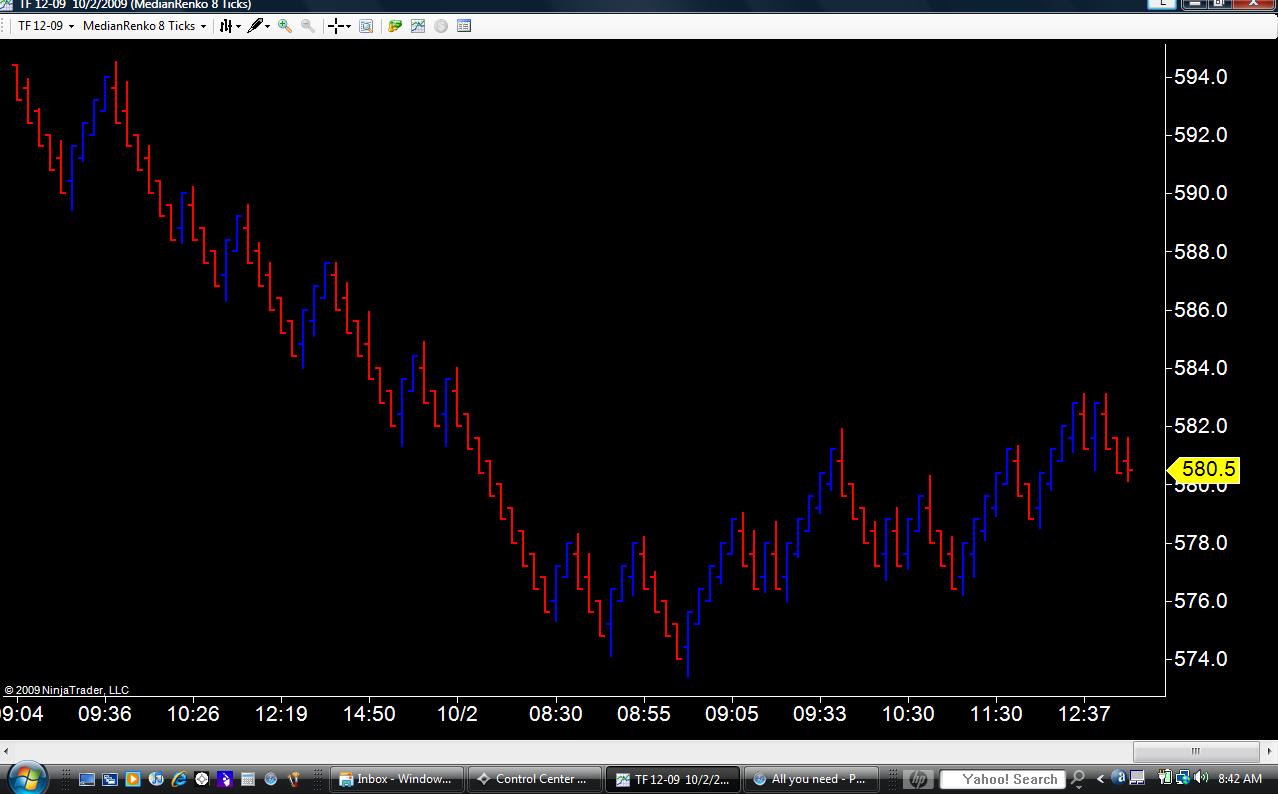Screen dimensions: 1278x794
Task: Click the 574.0 price axis label
Action: 1200,659
